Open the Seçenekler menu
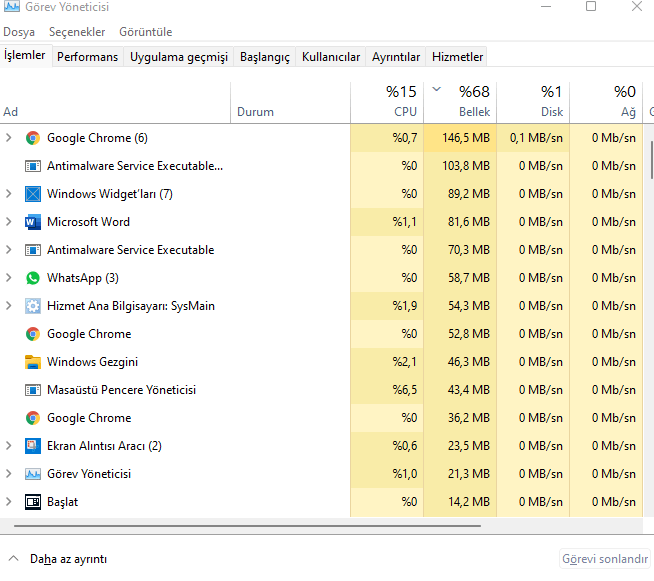This screenshot has height=581, width=654. 77,32
